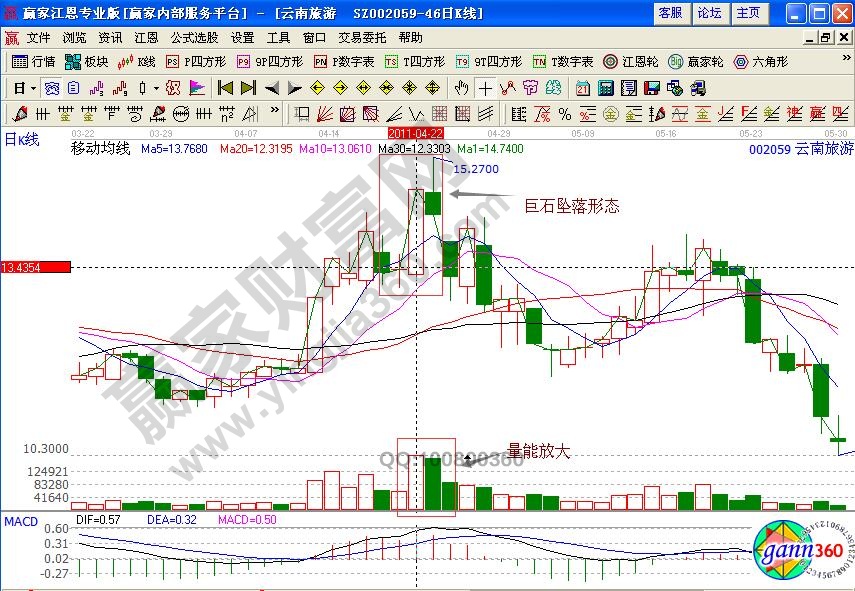Click the yellow diamond horizontal-expand icon

tap(363, 88)
